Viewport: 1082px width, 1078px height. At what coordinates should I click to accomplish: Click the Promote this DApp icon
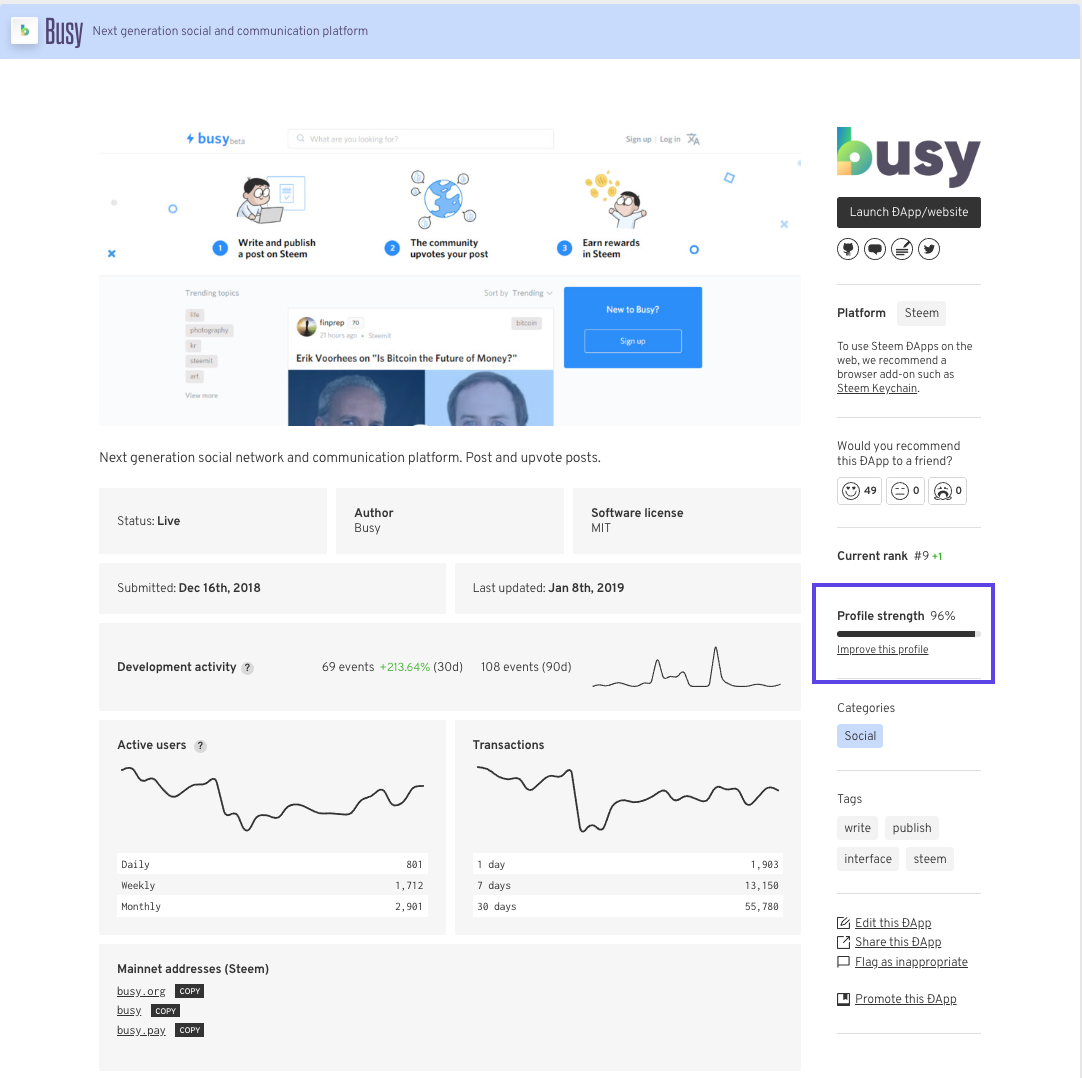click(843, 999)
